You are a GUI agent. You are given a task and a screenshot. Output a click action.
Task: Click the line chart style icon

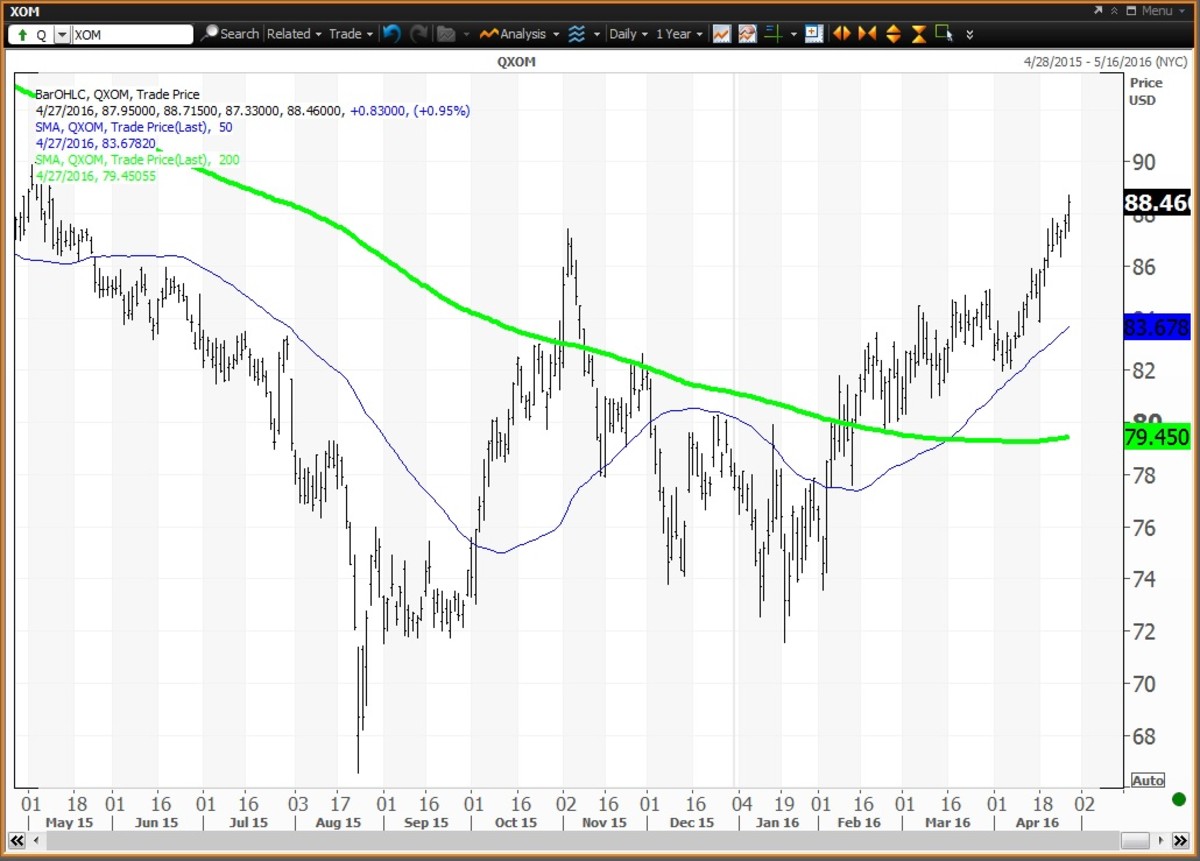tap(721, 34)
